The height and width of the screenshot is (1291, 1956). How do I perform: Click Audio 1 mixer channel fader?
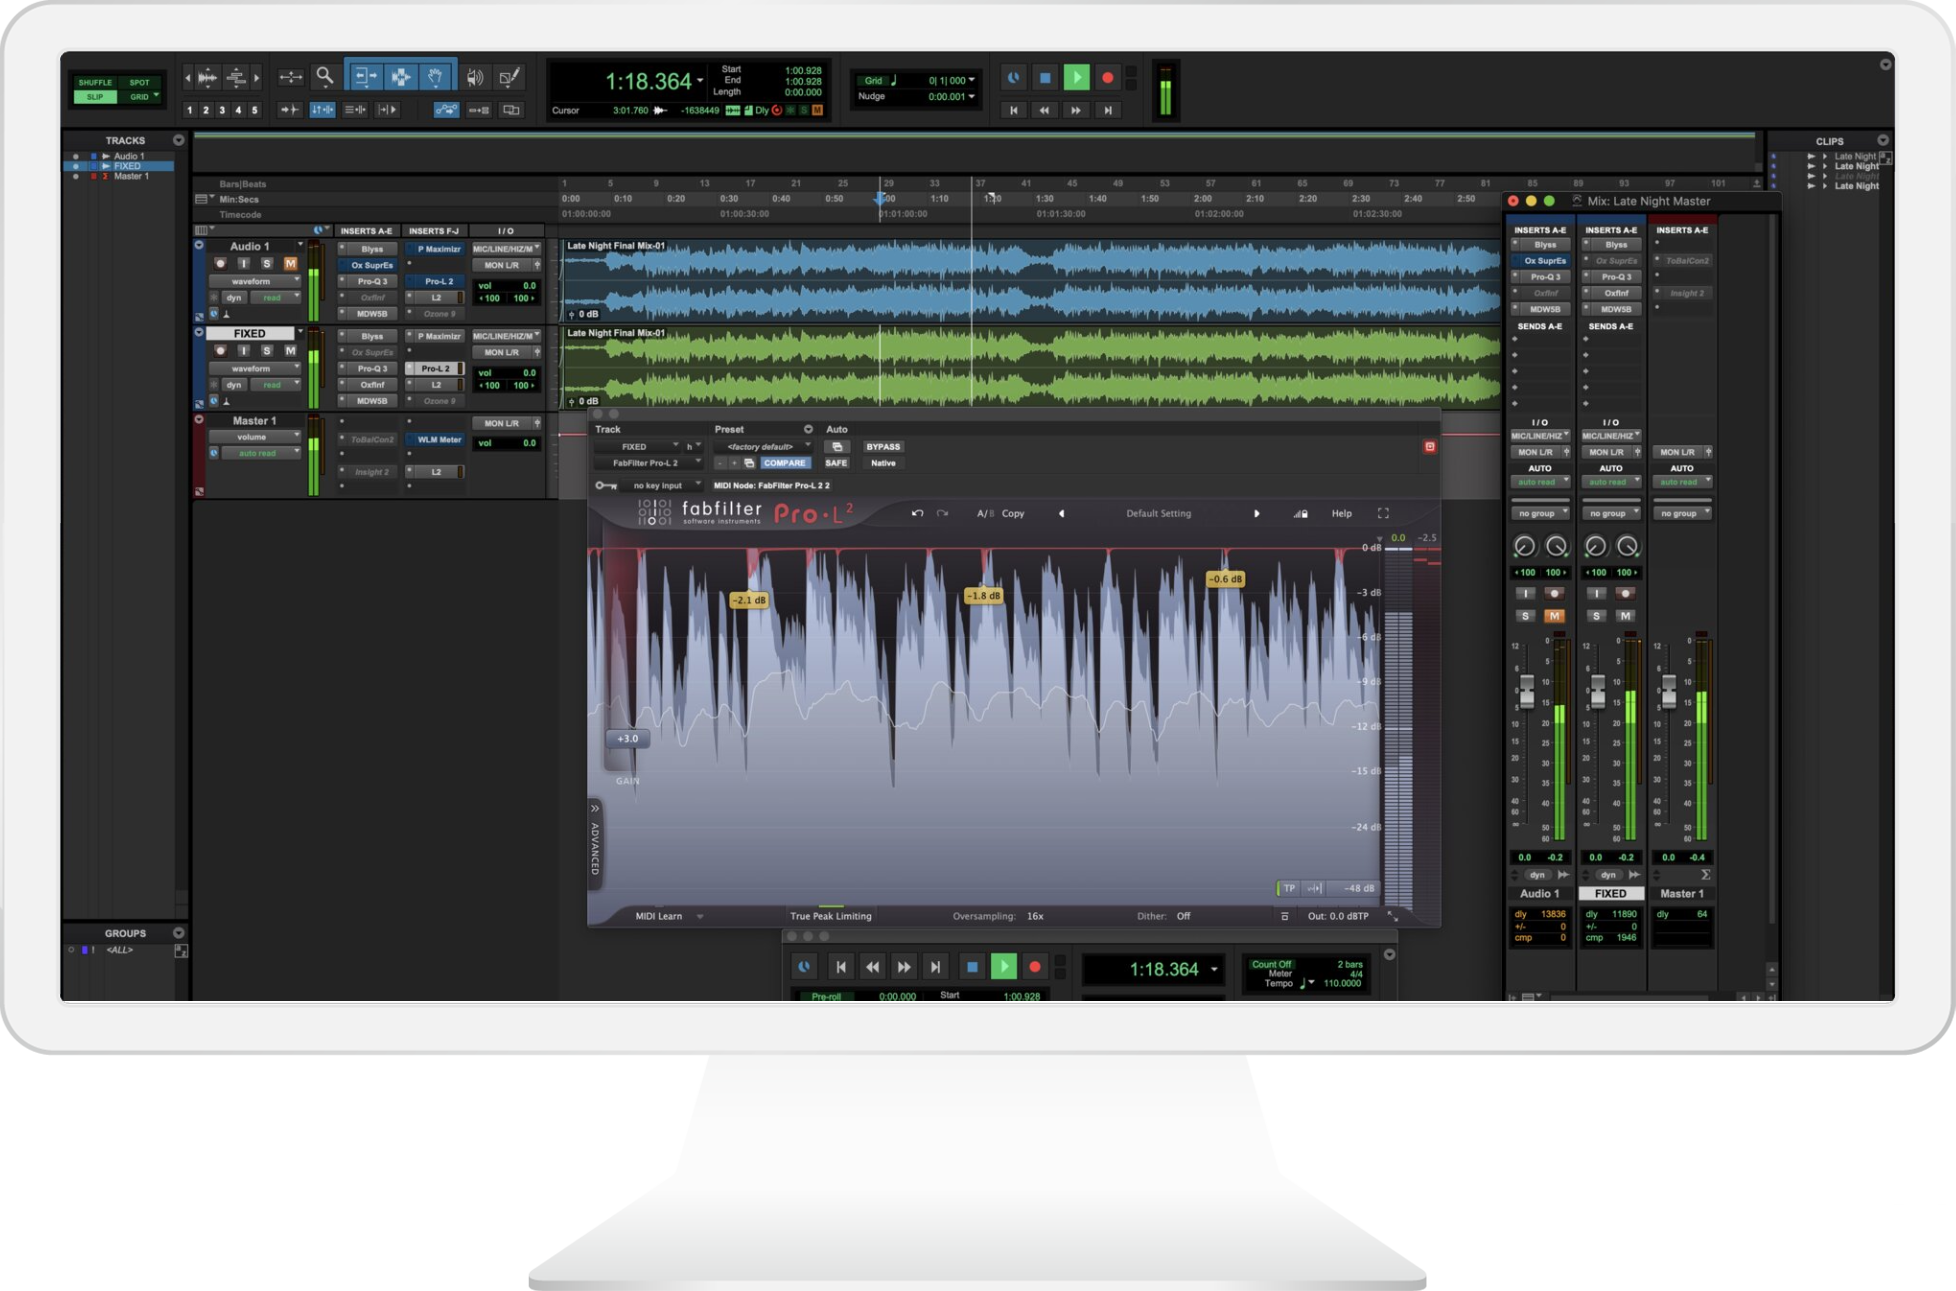1527,690
